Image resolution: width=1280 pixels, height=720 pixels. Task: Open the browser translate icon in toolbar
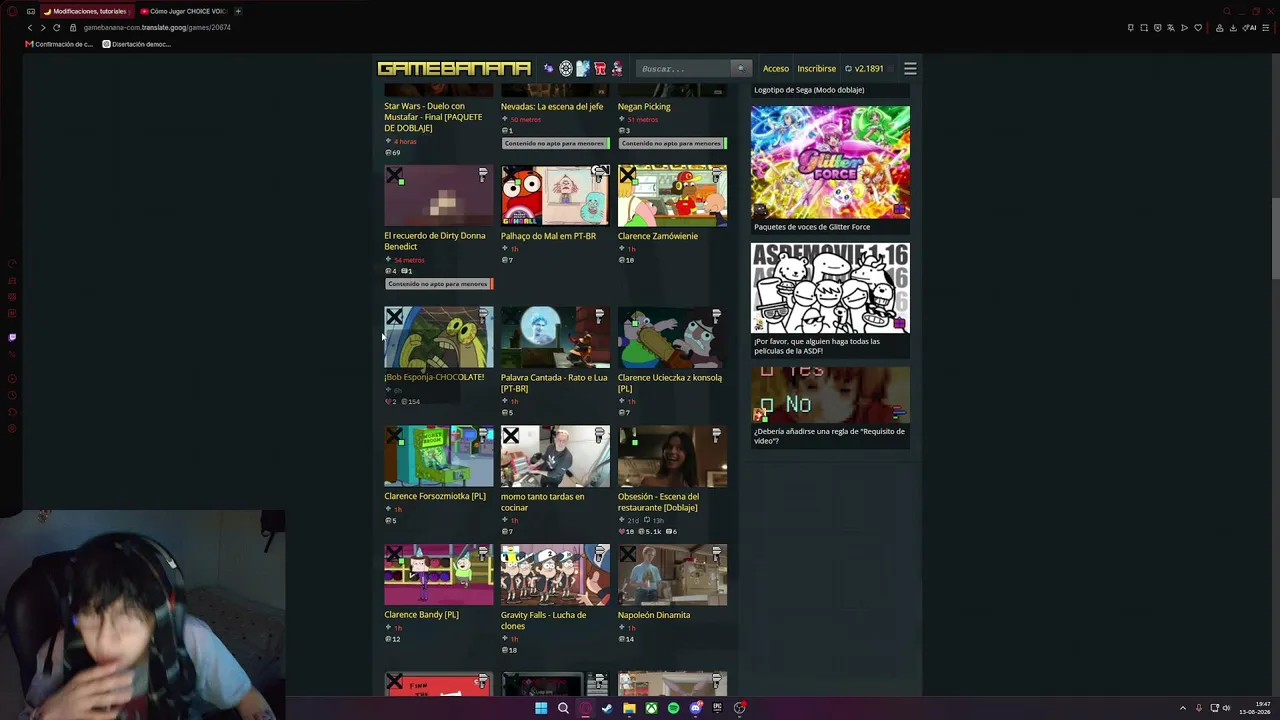click(1171, 27)
